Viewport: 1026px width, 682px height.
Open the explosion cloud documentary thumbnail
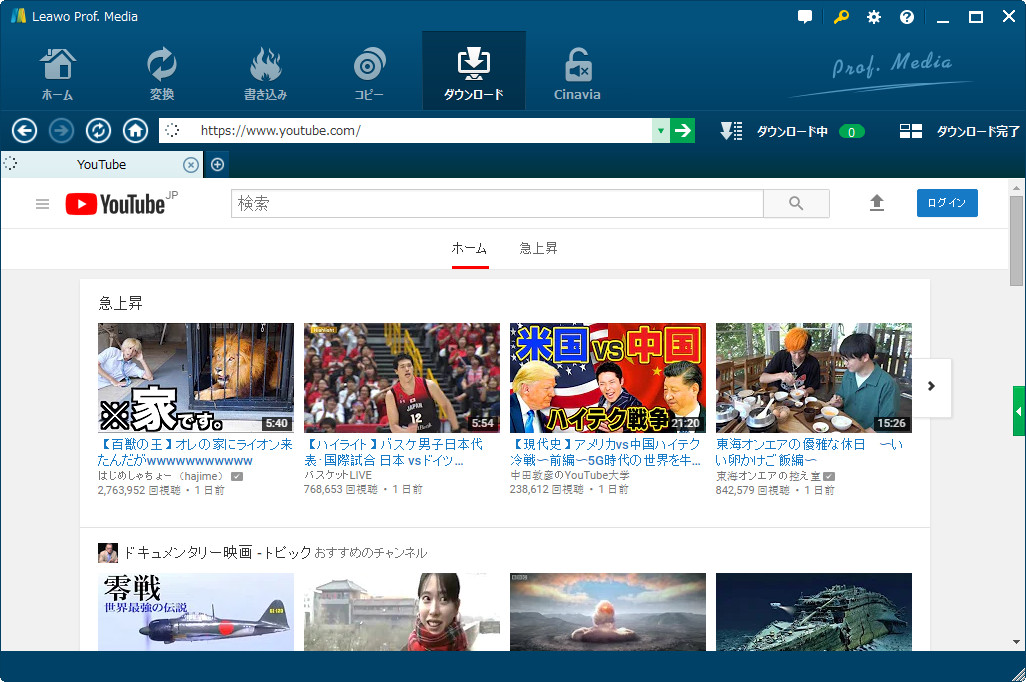(x=608, y=612)
